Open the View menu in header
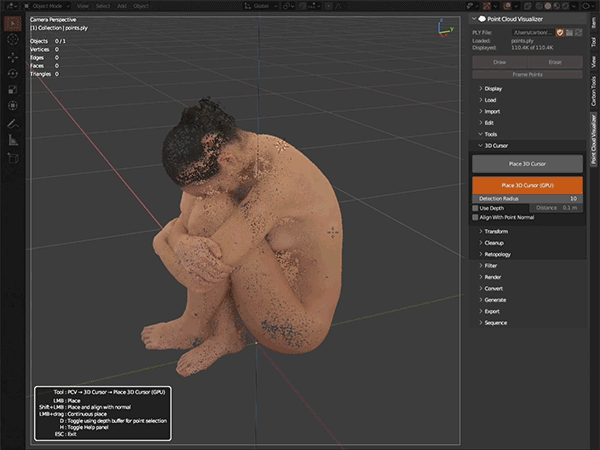Viewport: 600px width, 450px height. [x=82, y=6]
